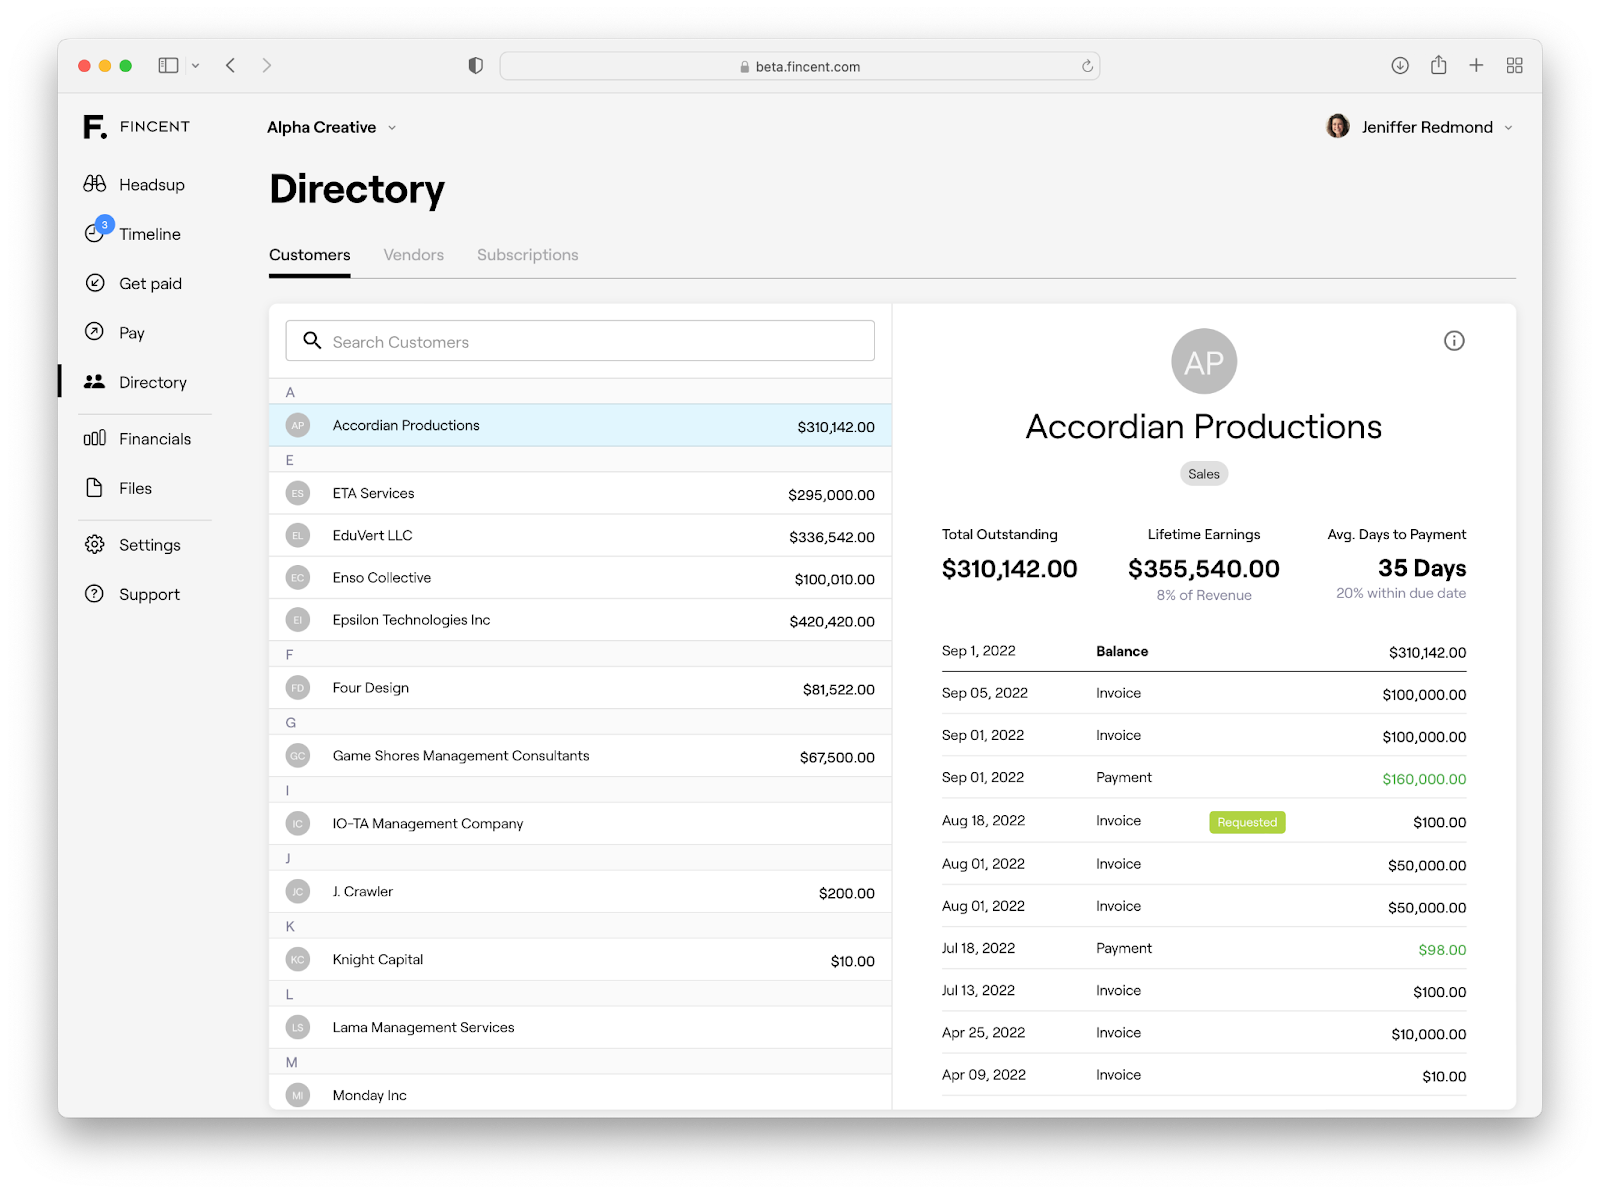The width and height of the screenshot is (1600, 1194).
Task: Select EduVert LLC customer name
Action: tap(373, 535)
